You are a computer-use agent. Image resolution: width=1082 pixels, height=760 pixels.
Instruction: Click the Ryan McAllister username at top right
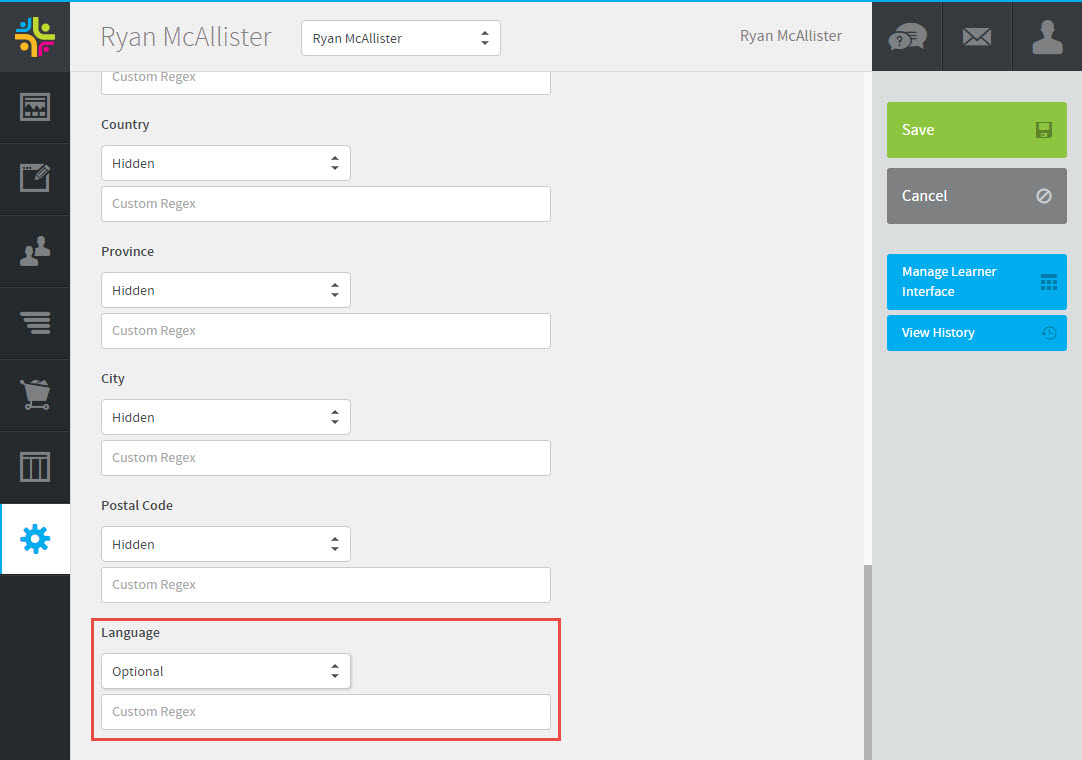(791, 36)
